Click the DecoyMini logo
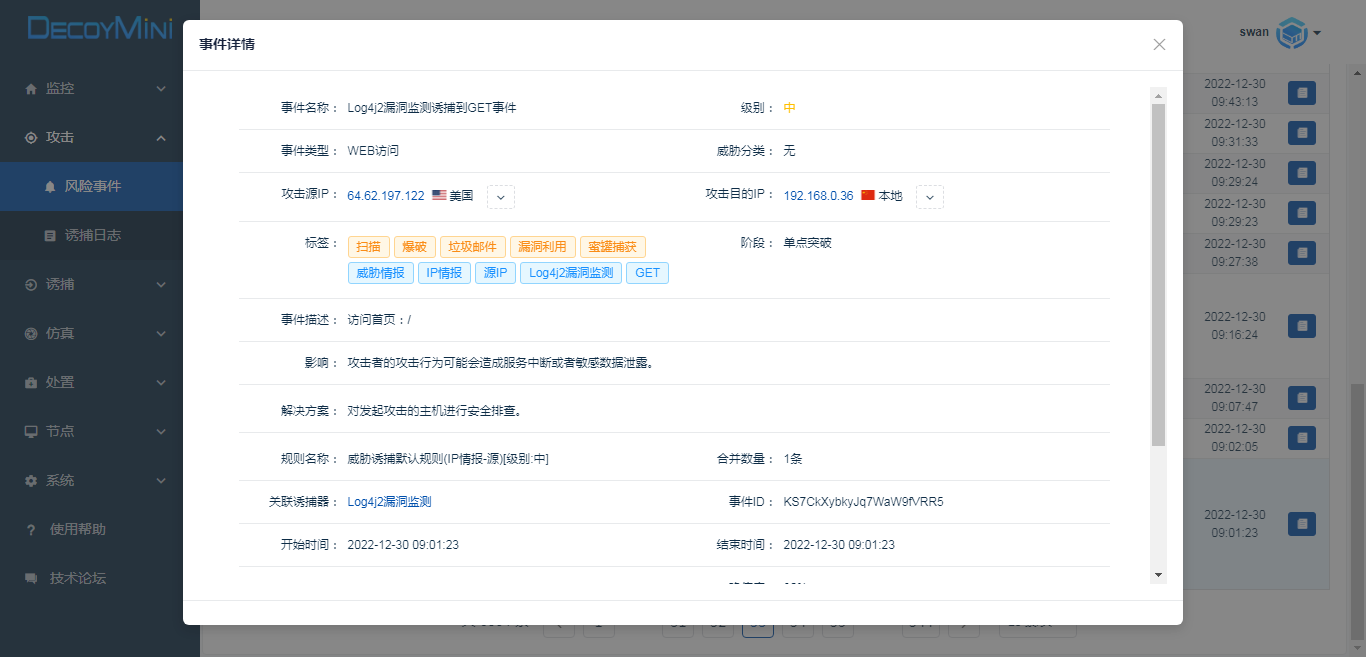The image size is (1366, 657). coord(100,28)
